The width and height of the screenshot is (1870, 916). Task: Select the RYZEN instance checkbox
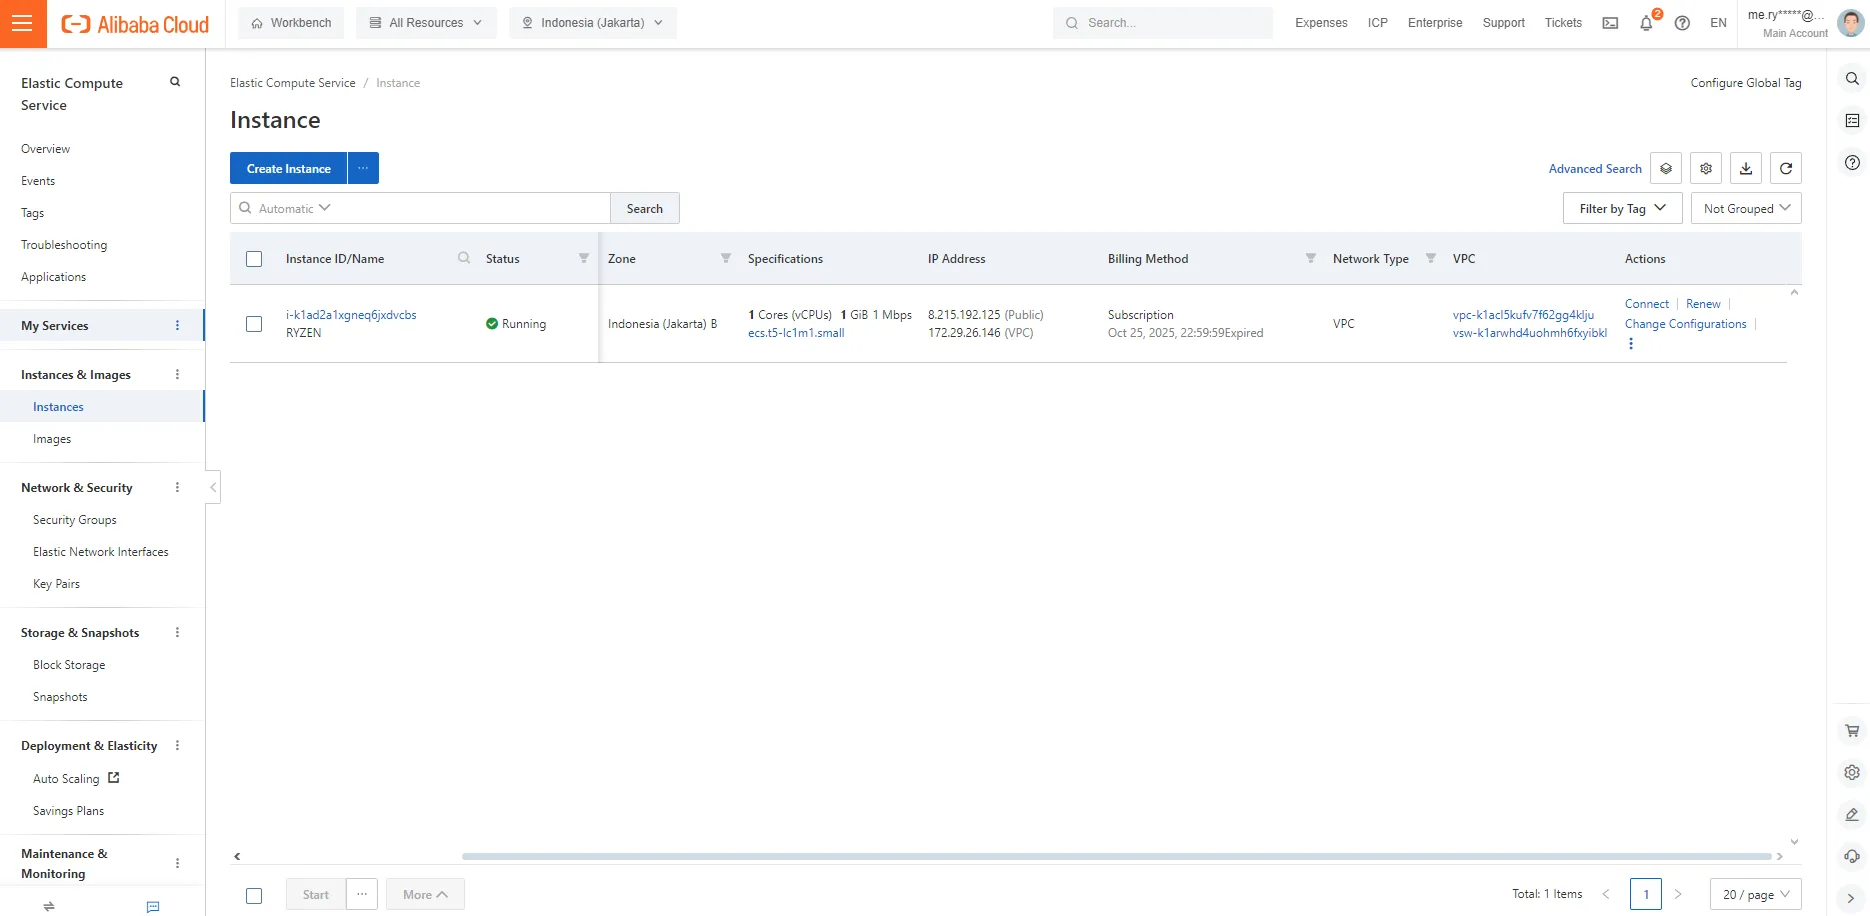254,324
